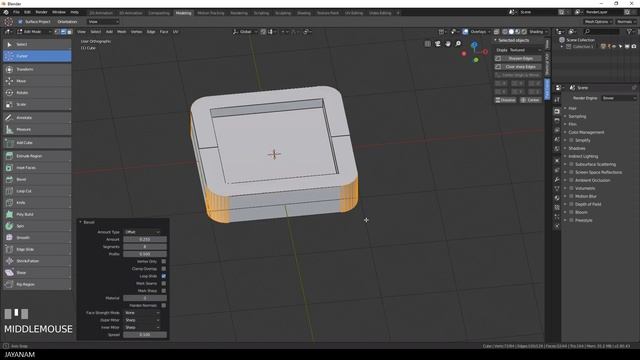Screen dimensions: 640x360
Task: Click the Clear sharp Edges button
Action: [x=518, y=67]
